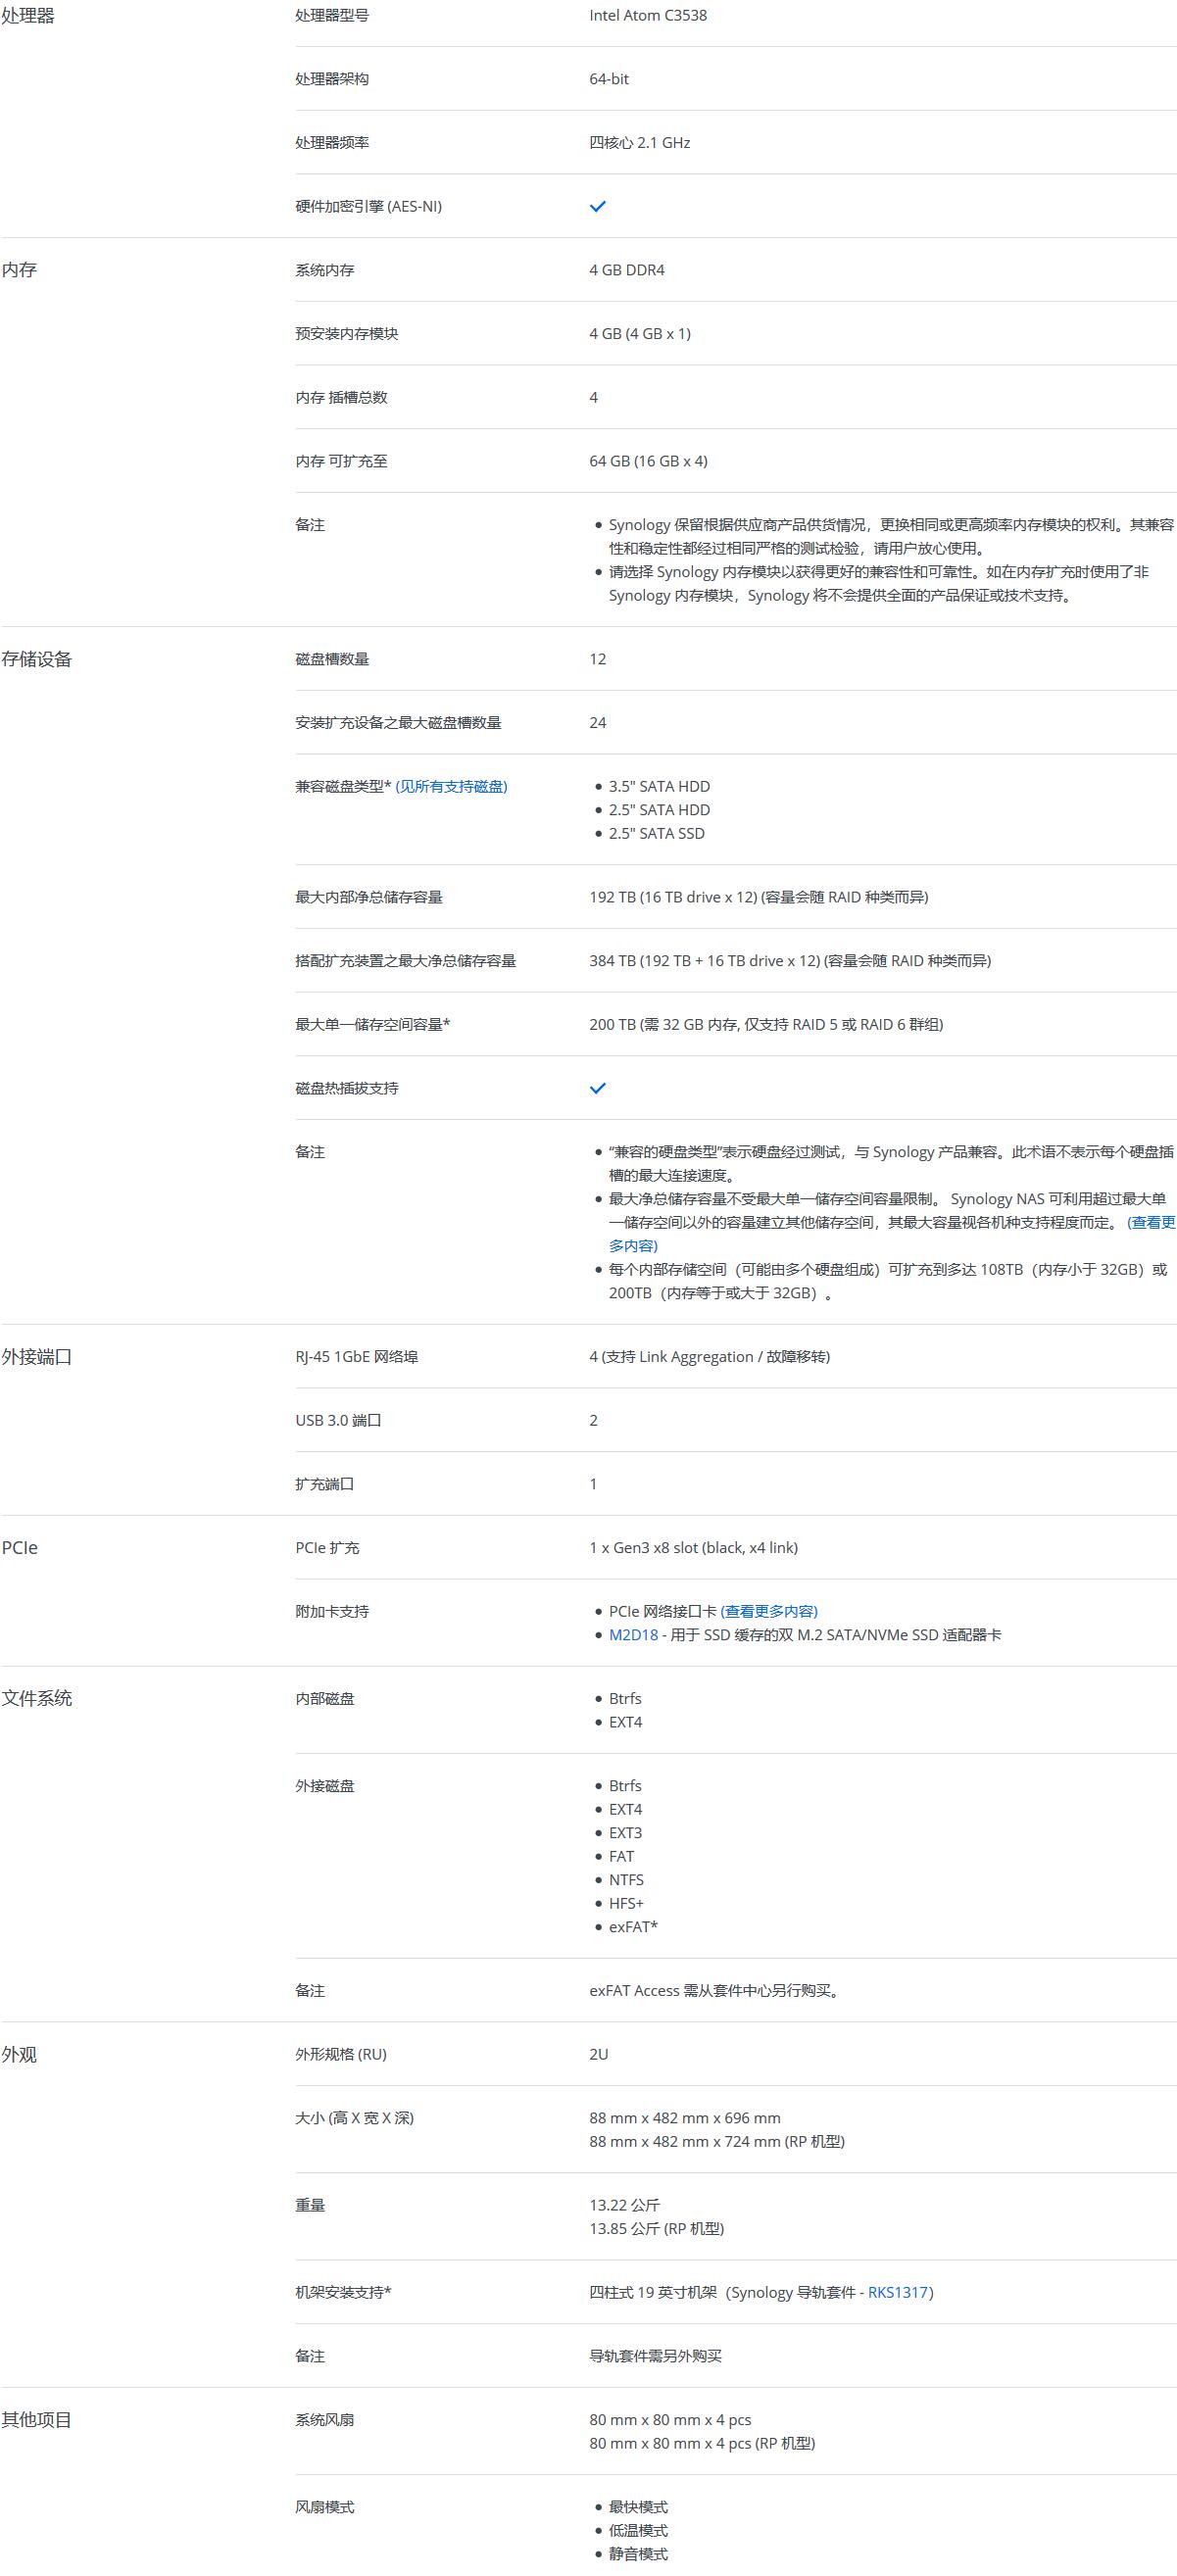Click the exFAT Access purchase note
Image resolution: width=1177 pixels, height=2576 pixels.
click(x=714, y=1991)
